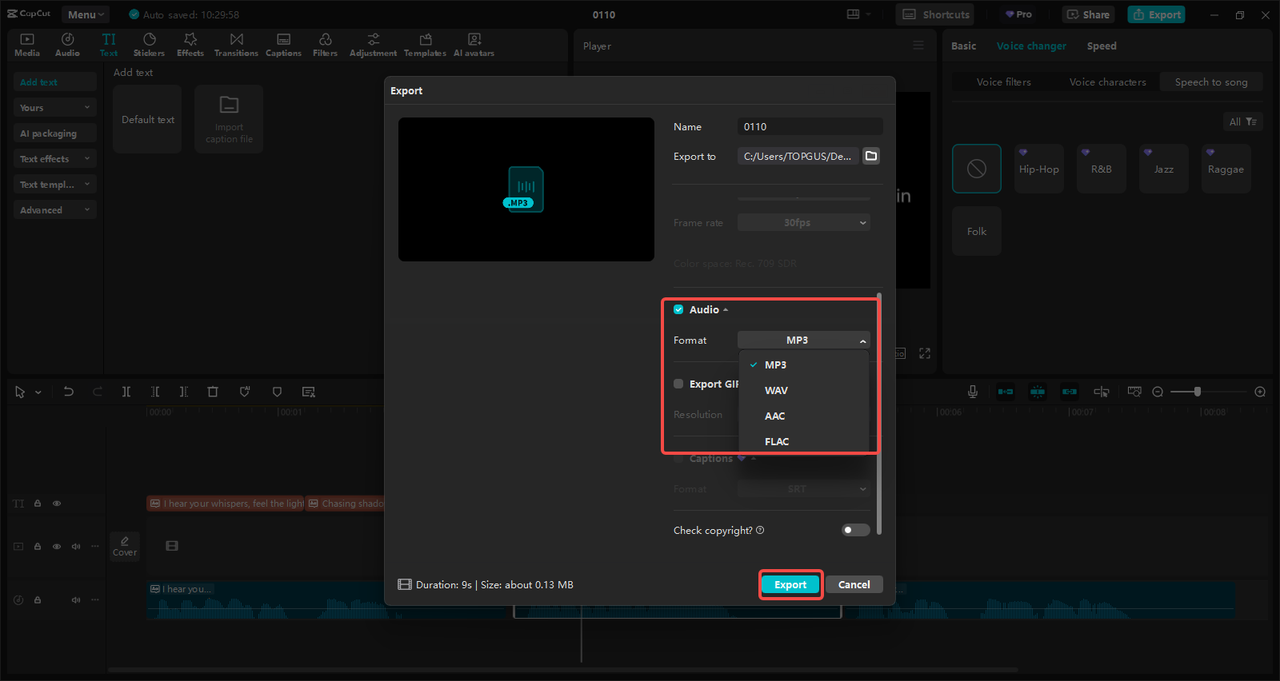Click the folder icon beside Export to path
Screen dimensions: 1280x681
point(870,156)
